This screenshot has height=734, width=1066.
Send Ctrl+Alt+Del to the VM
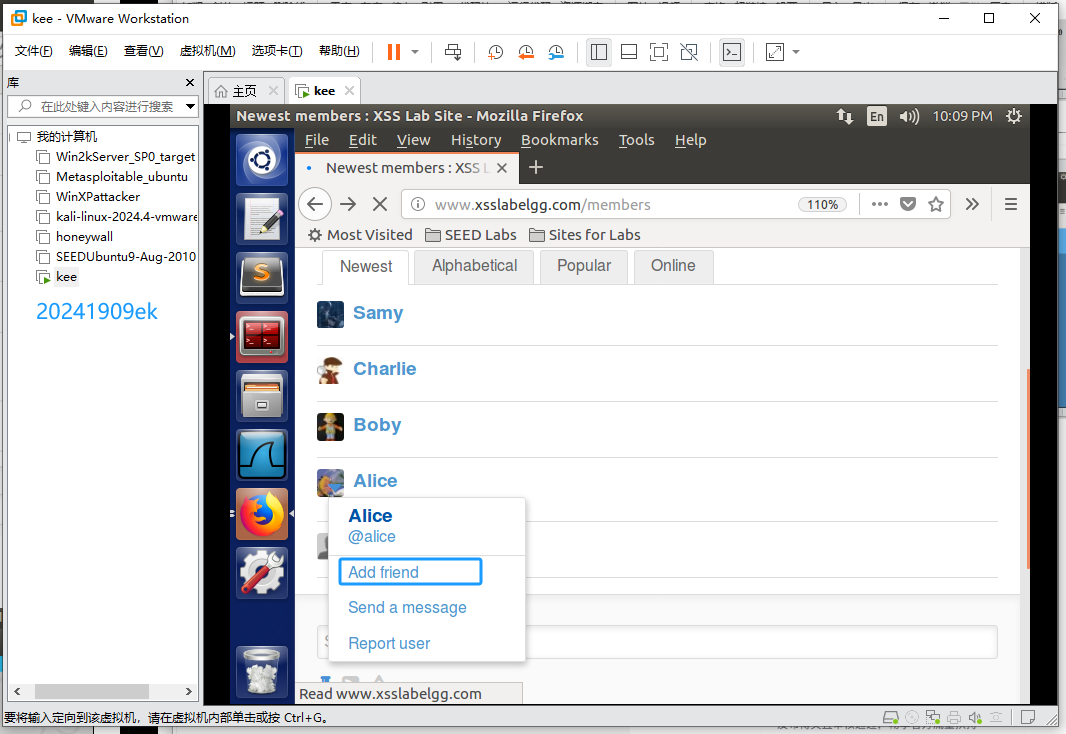453,52
